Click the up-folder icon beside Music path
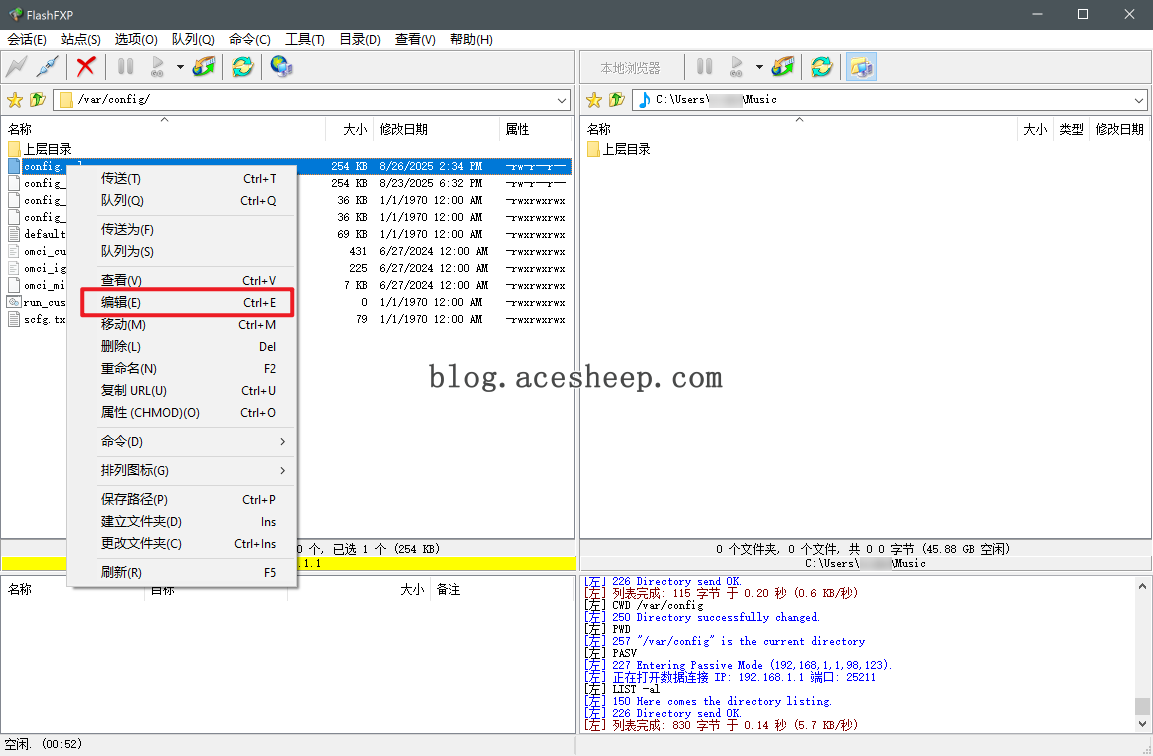 pyautogui.click(x=617, y=99)
